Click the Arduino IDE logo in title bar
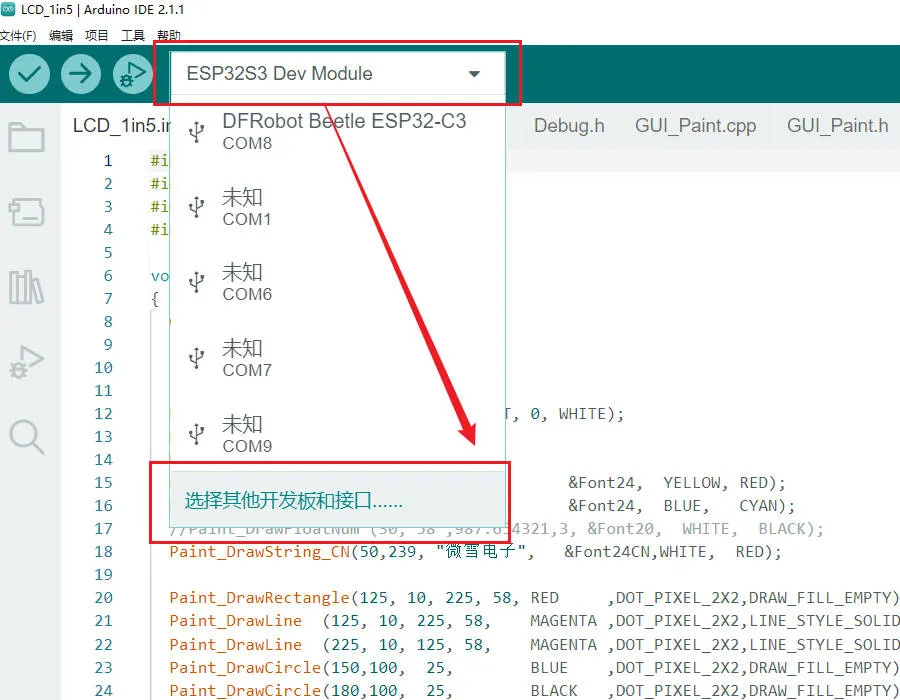900x700 pixels. (8, 9)
